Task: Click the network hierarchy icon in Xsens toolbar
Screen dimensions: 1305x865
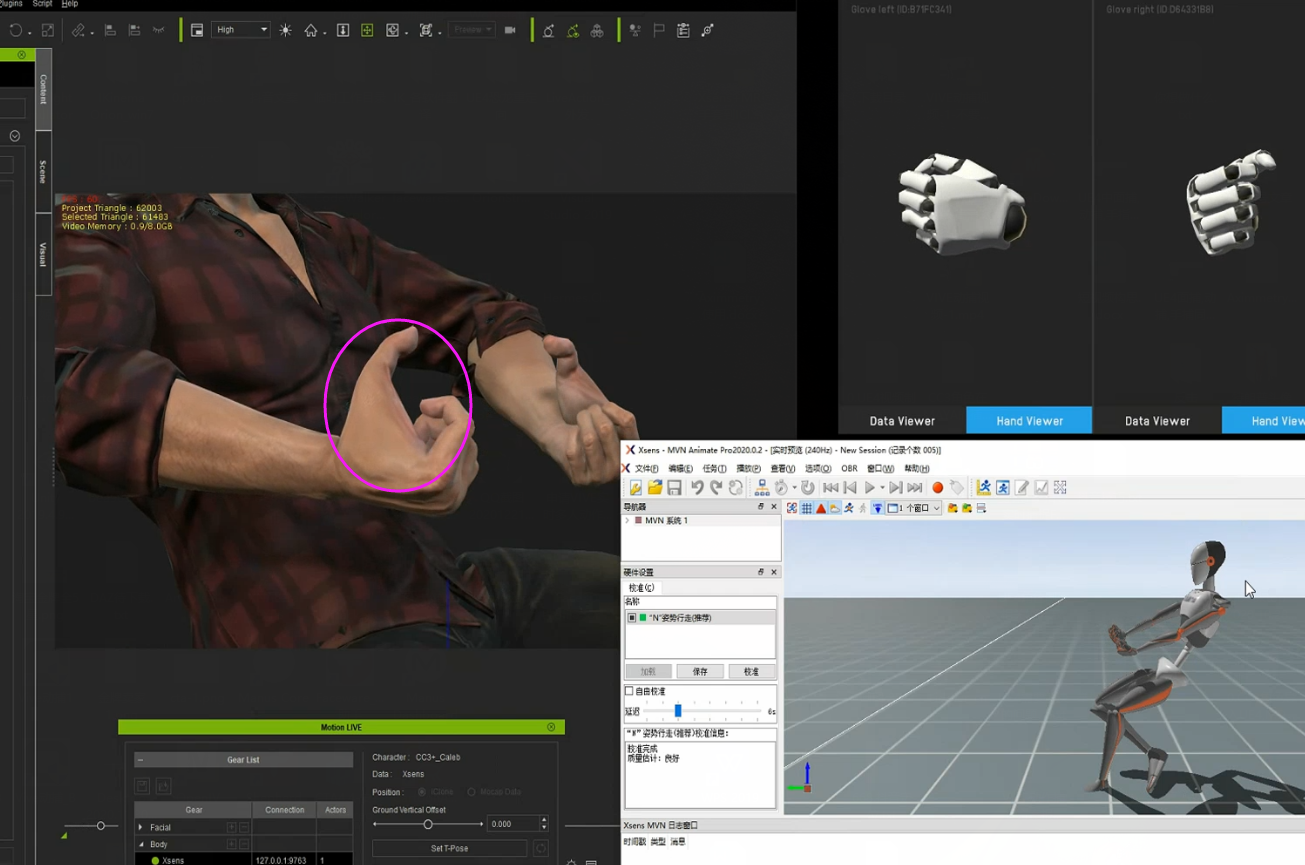Action: tap(762, 488)
